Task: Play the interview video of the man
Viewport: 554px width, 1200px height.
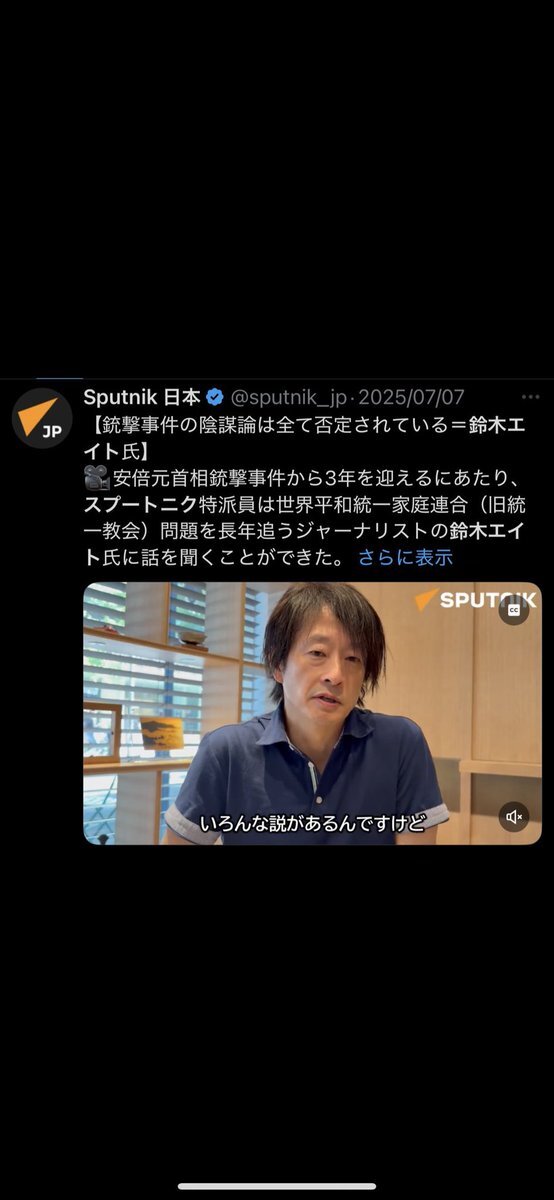Action: [x=312, y=714]
